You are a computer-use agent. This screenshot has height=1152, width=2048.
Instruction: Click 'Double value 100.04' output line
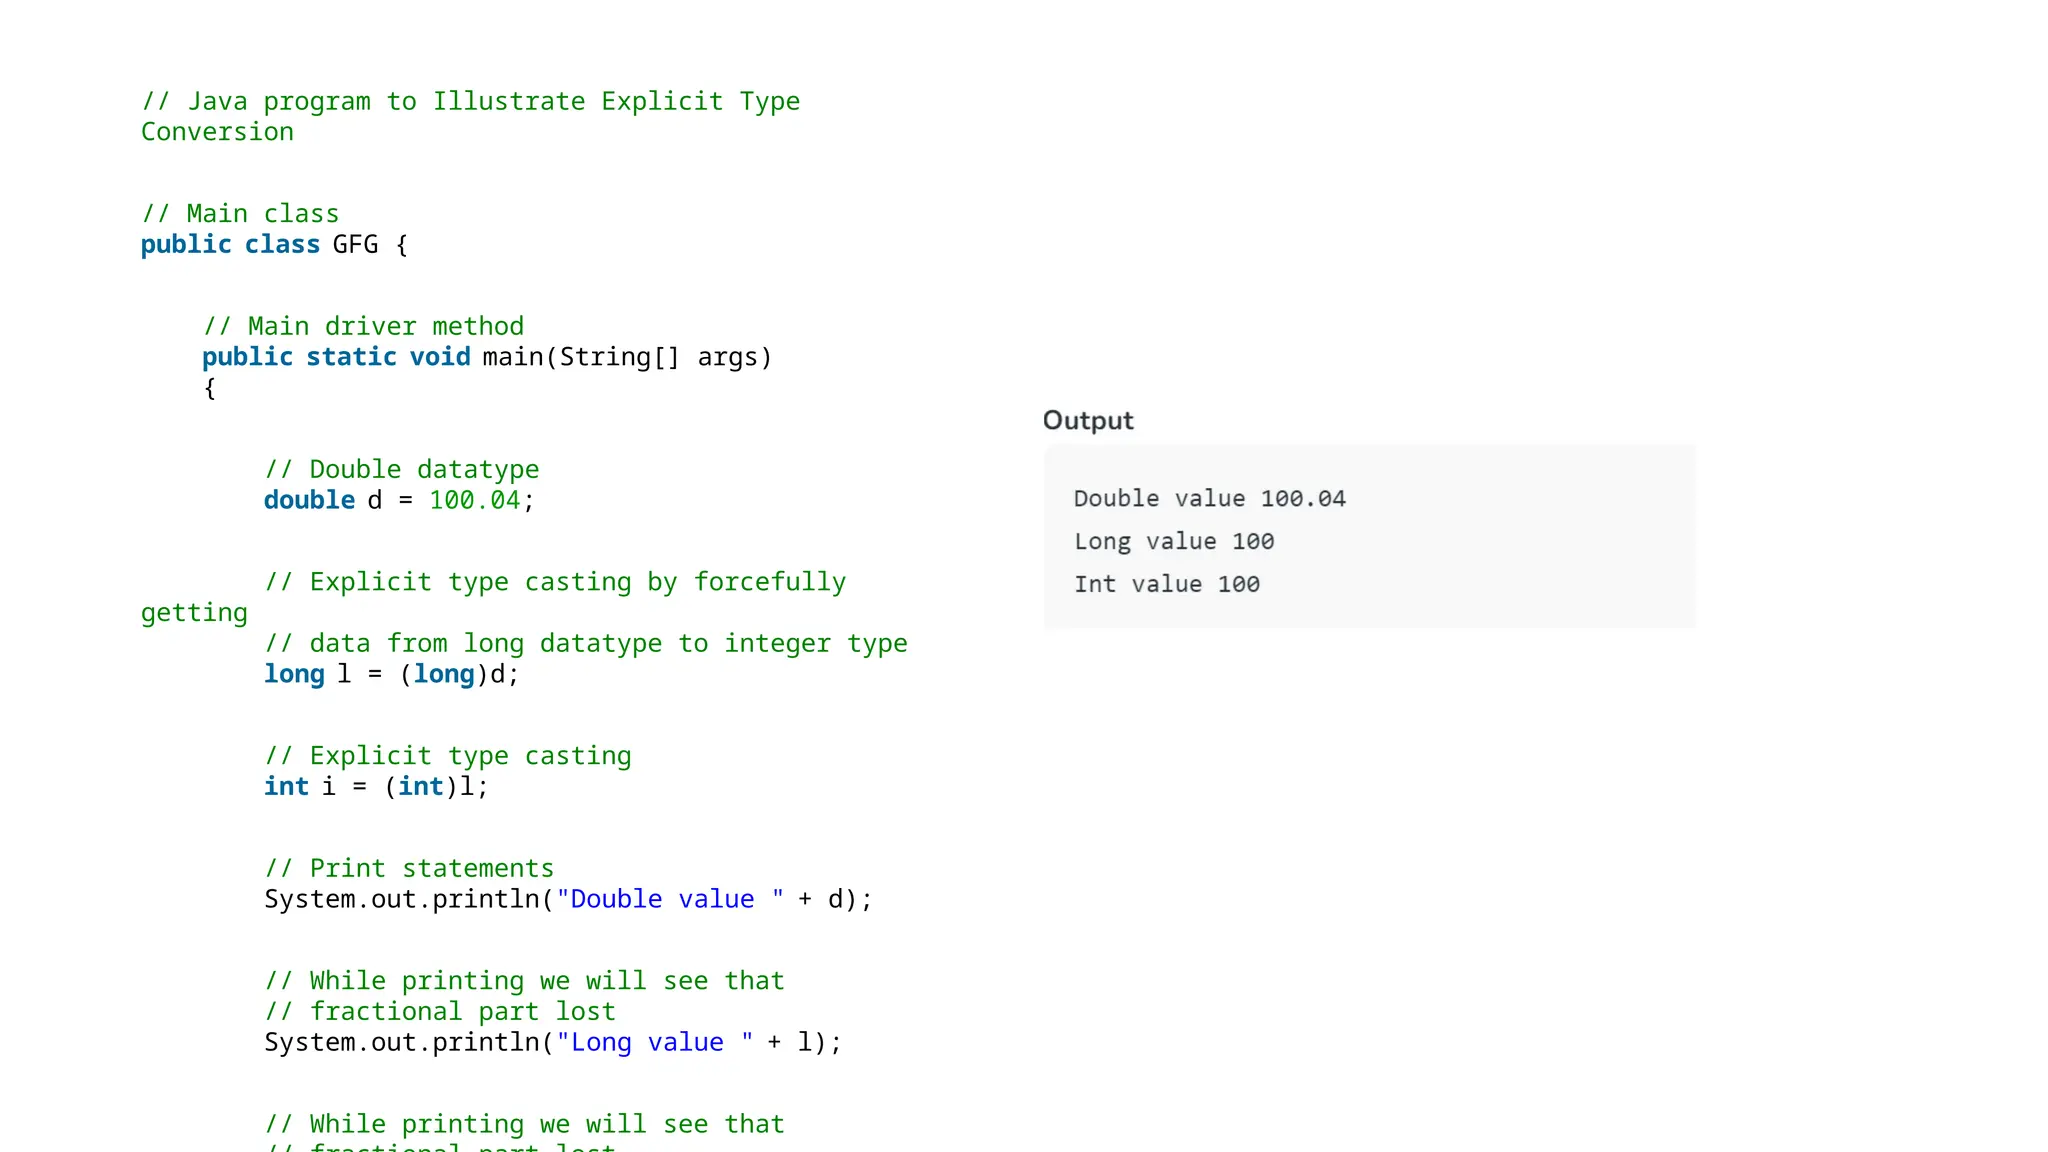[x=1209, y=498]
